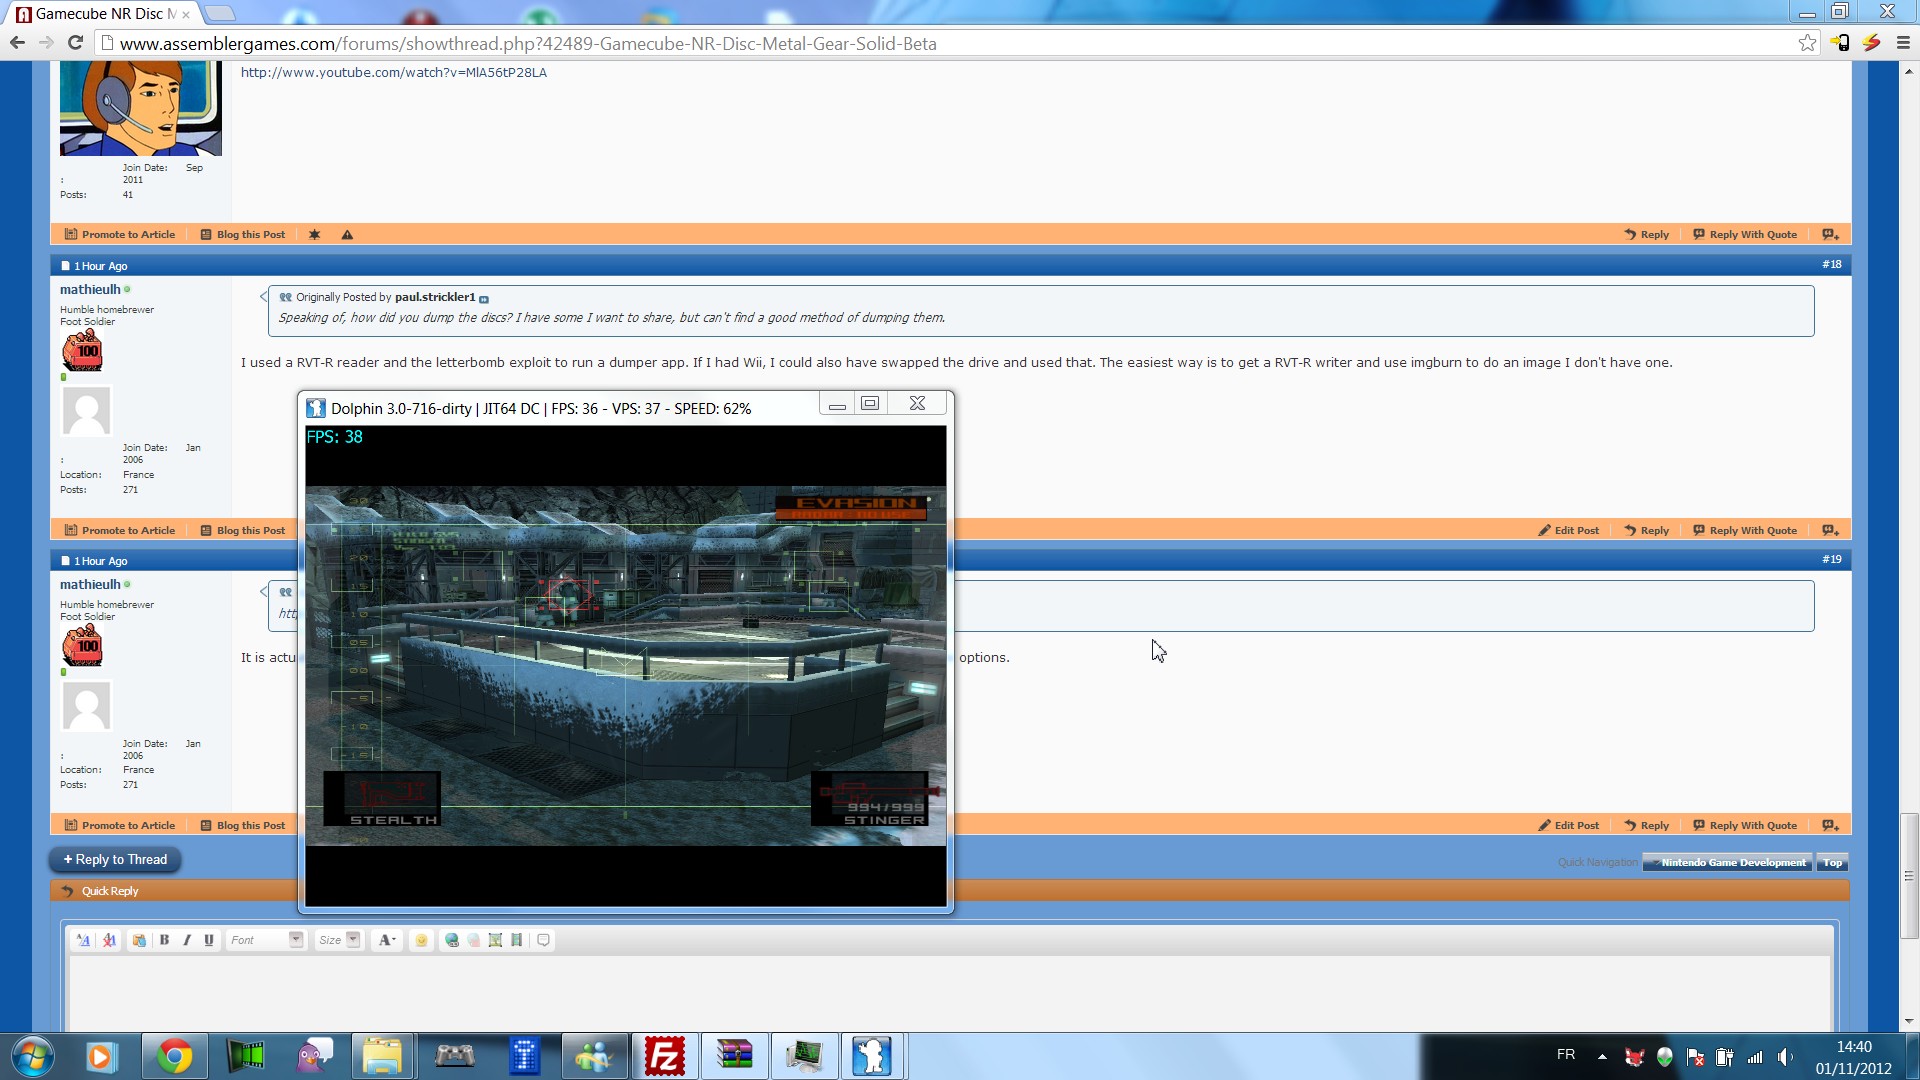Open the Size dropdown
Viewport: 1920px width, 1080px height.
338,940
